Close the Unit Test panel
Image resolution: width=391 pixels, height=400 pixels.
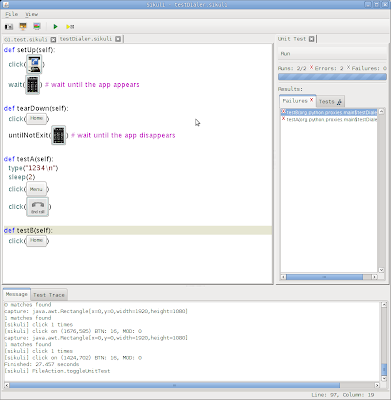(x=311, y=39)
